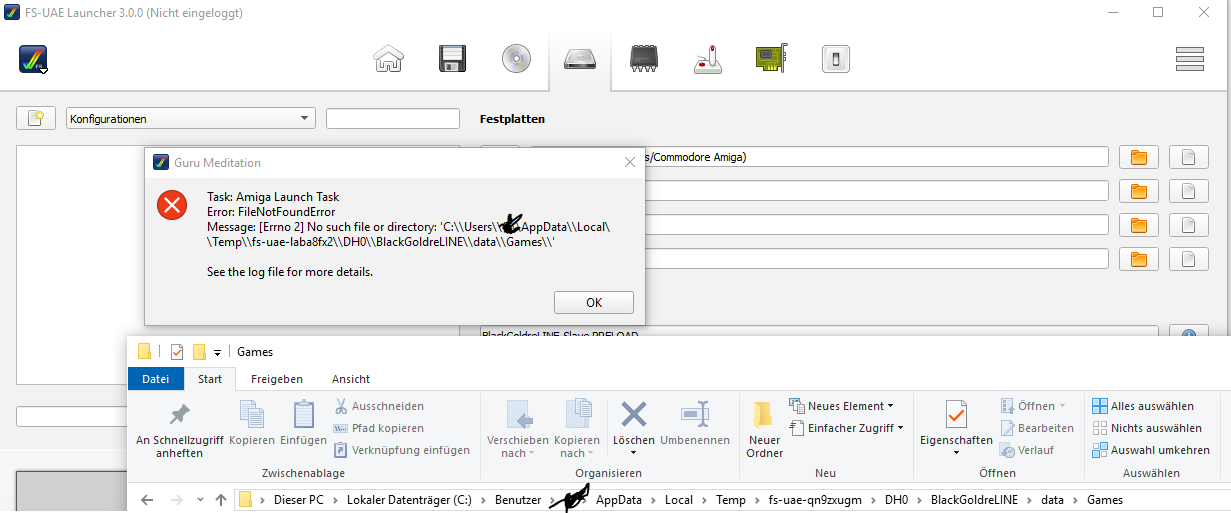Open the Verschieben nach dropdown
The height and width of the screenshot is (513, 1231).
tap(518, 430)
